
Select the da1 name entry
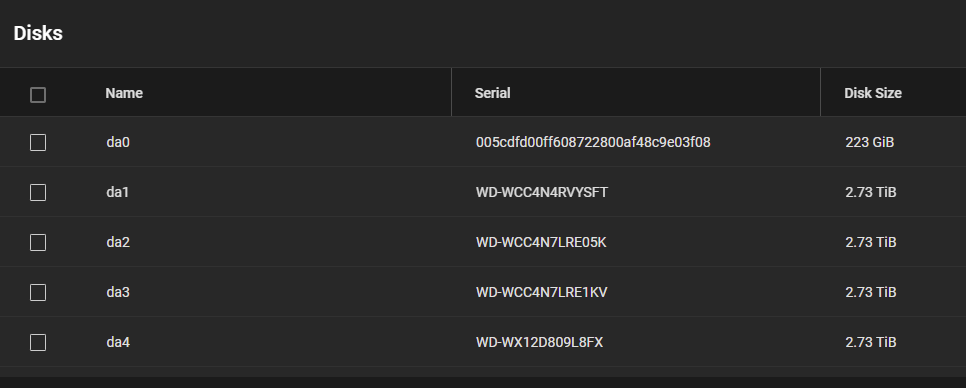tap(118, 192)
